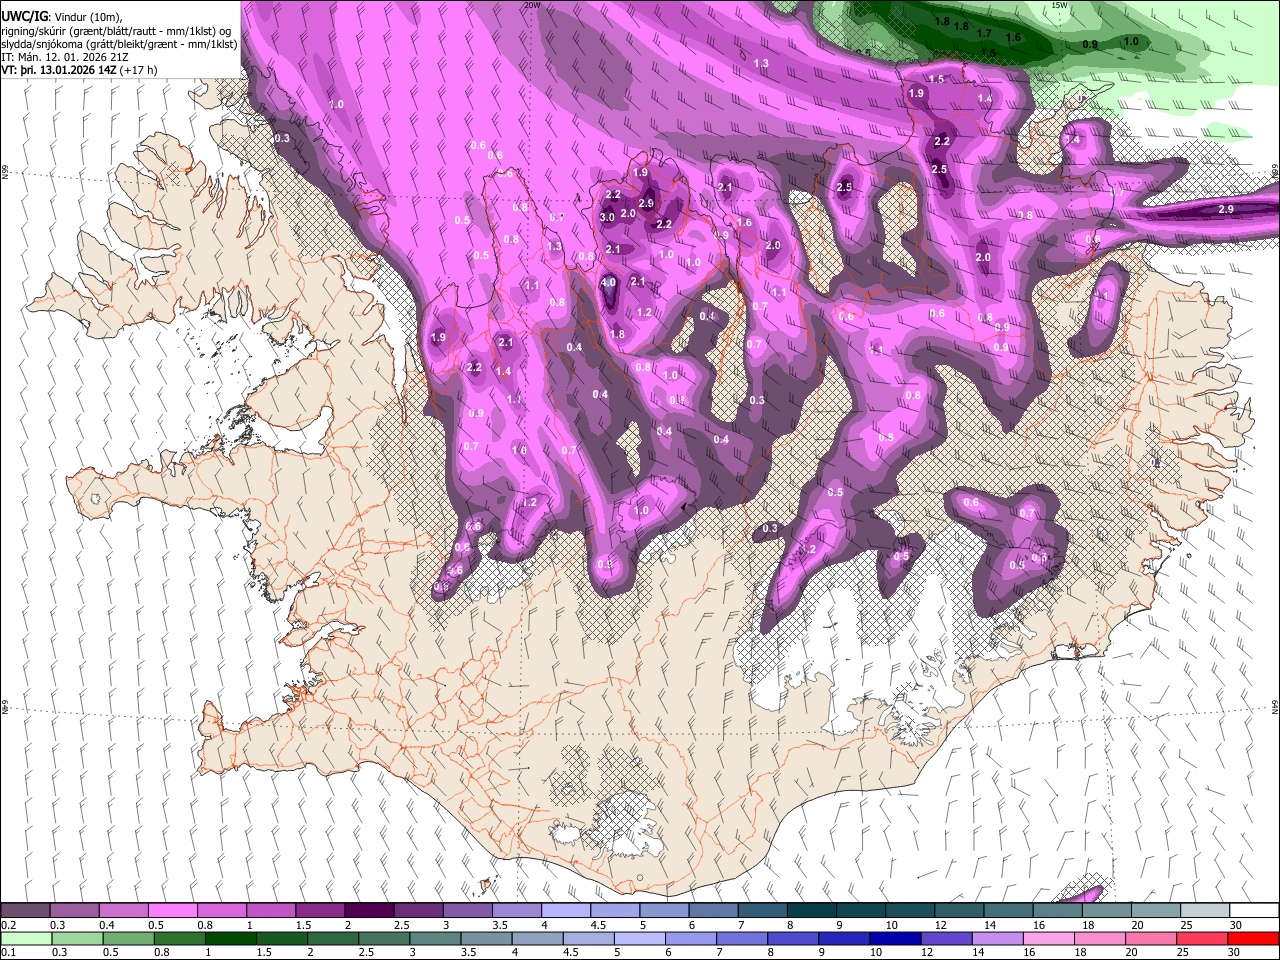Click the '4.0' precipitation value on the map
Image resolution: width=1280 pixels, height=960 pixels.
[608, 283]
